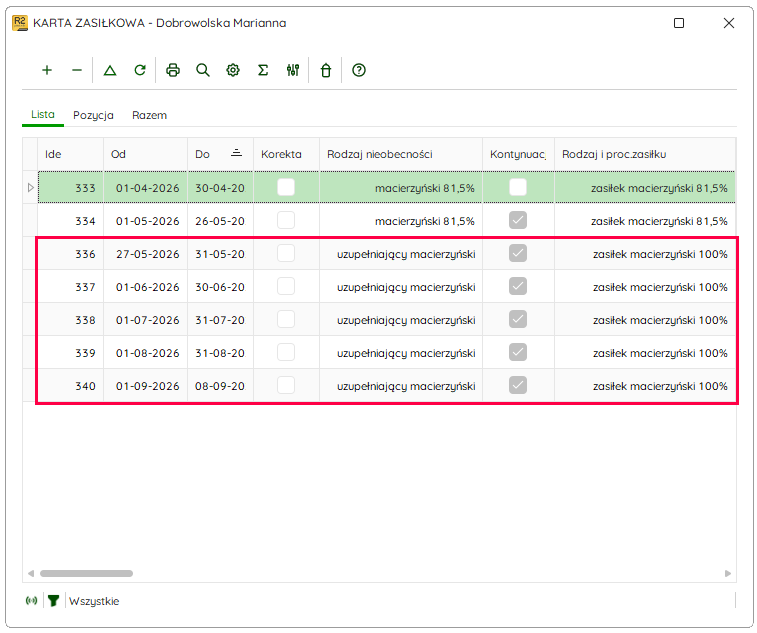Remove record using the minus icon

[77, 70]
